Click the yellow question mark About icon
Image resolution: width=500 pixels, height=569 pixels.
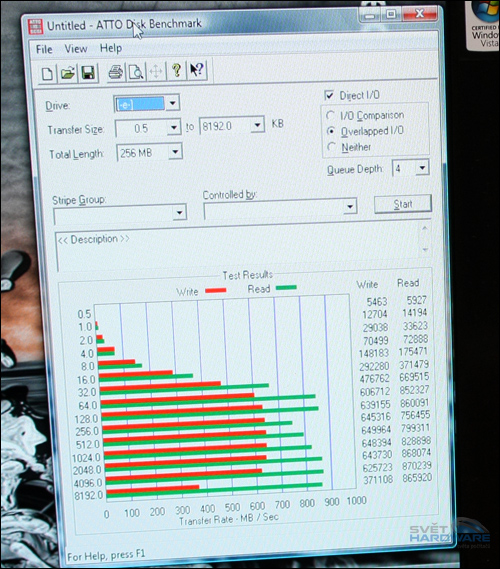pyautogui.click(x=176, y=70)
